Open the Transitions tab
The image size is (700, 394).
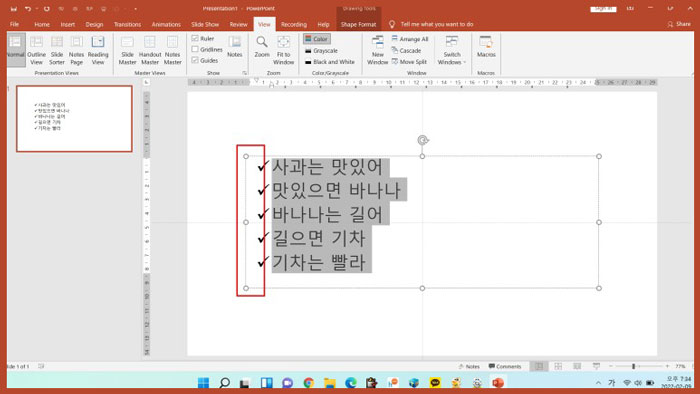(x=127, y=24)
